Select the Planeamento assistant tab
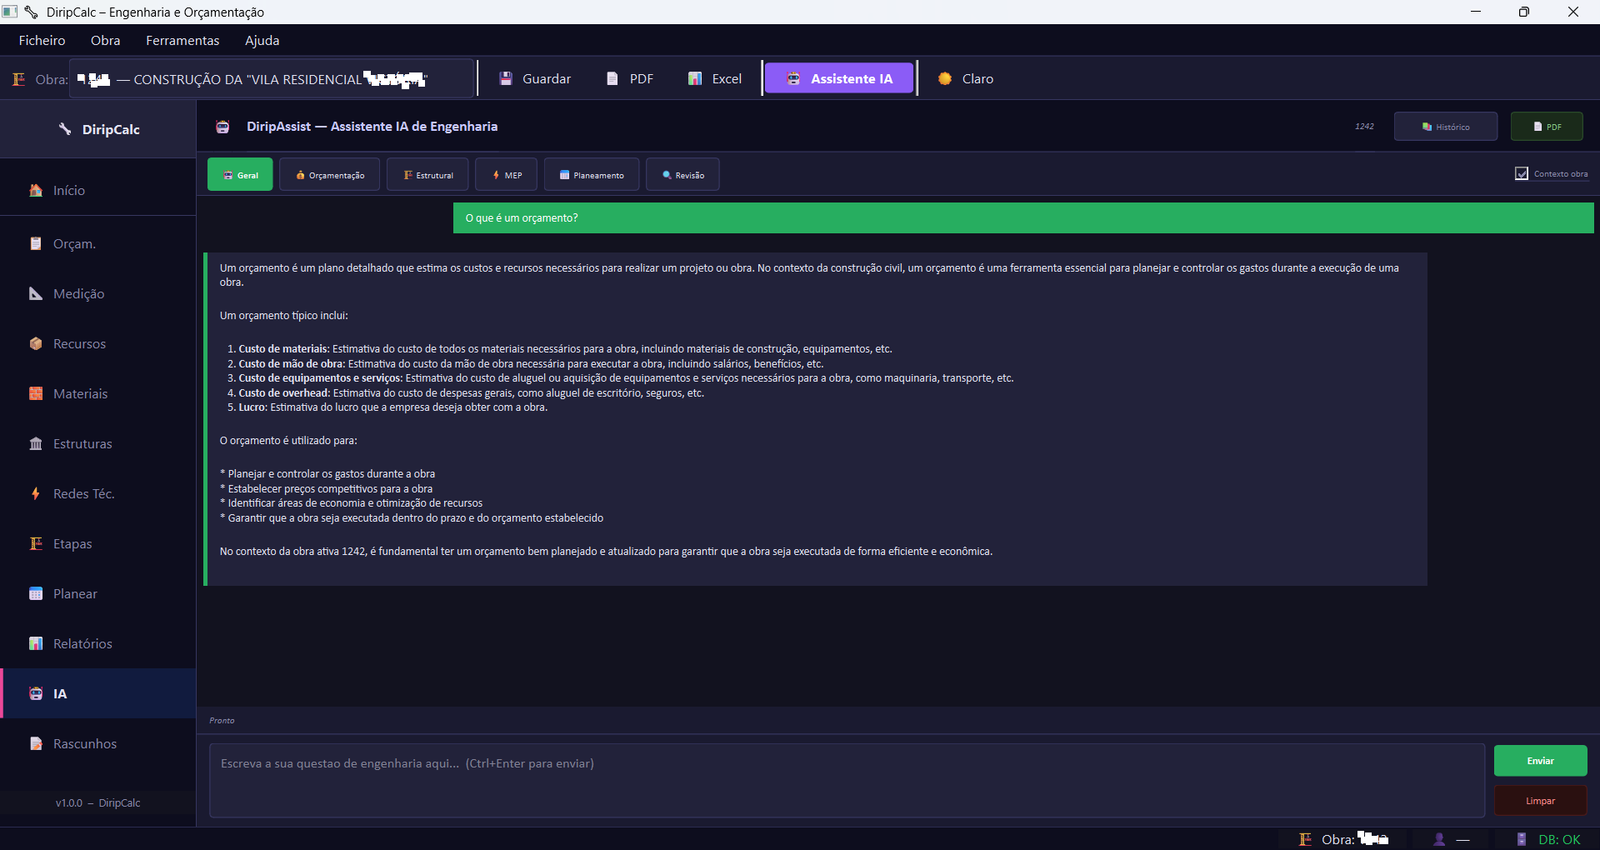Screen dimensions: 1600x850 [x=592, y=175]
